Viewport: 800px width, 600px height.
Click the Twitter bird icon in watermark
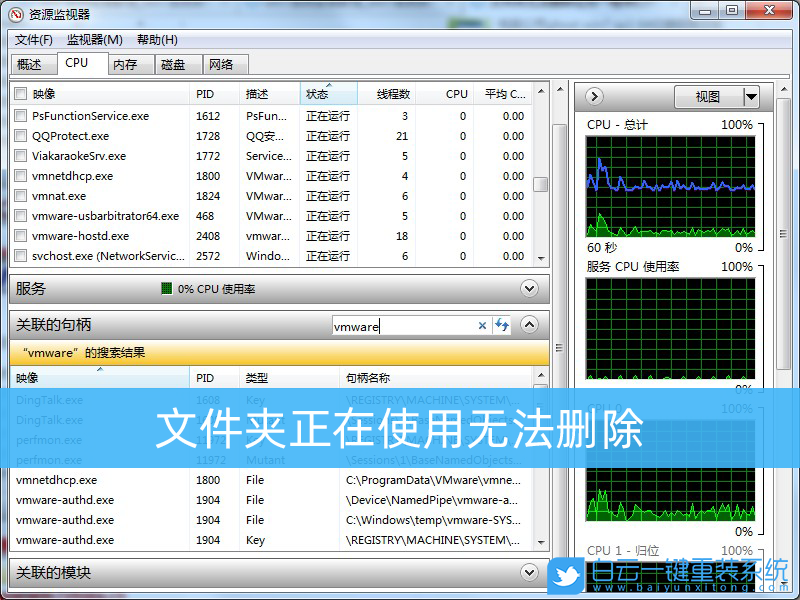(x=567, y=575)
